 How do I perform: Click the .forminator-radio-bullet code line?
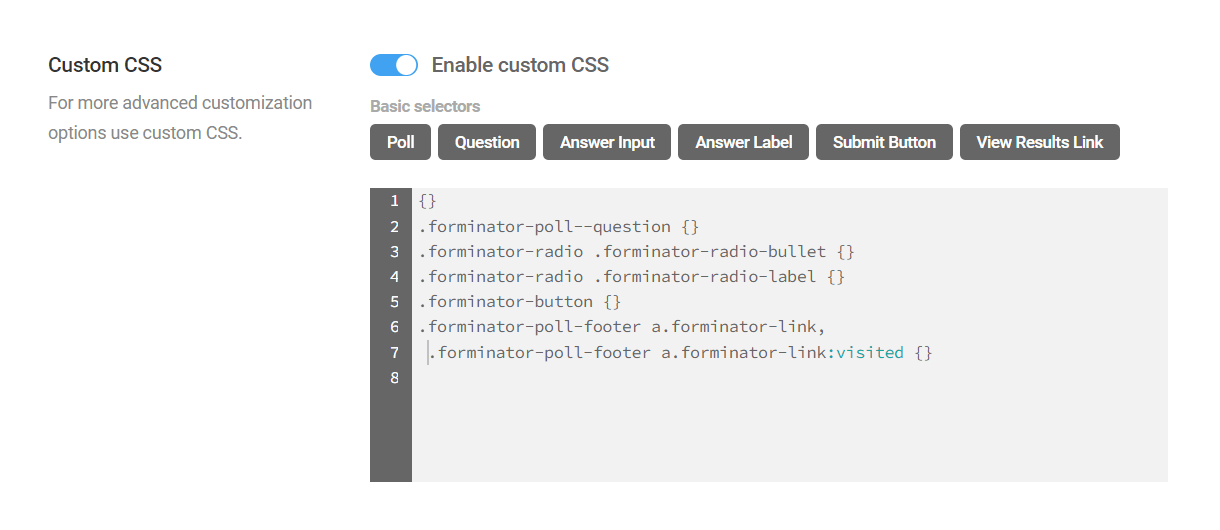[x=637, y=251]
